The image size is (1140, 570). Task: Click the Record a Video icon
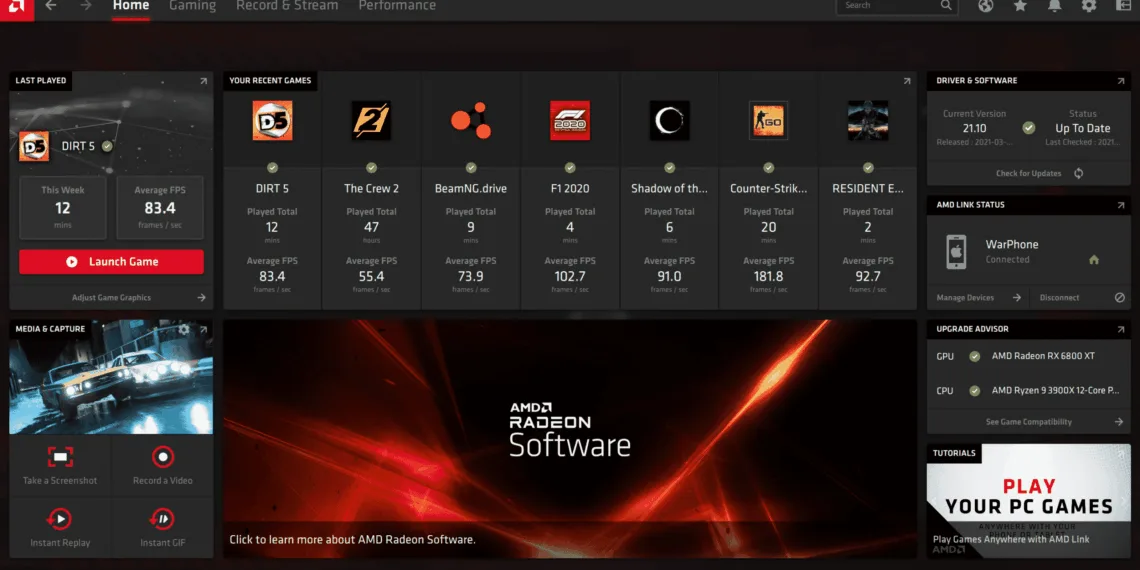(x=163, y=457)
